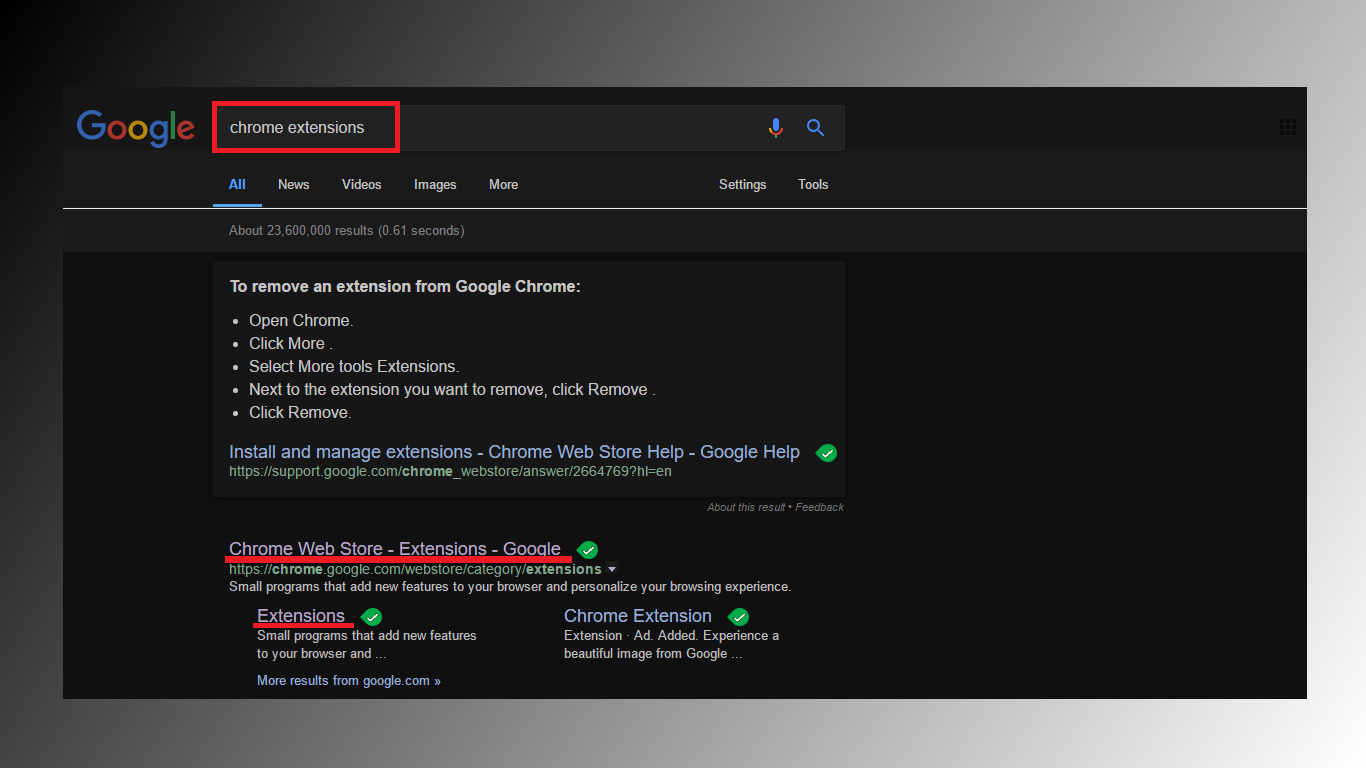The image size is (1366, 768).
Task: Click the Extension · Ad. Added. description text
Action: pos(671,645)
